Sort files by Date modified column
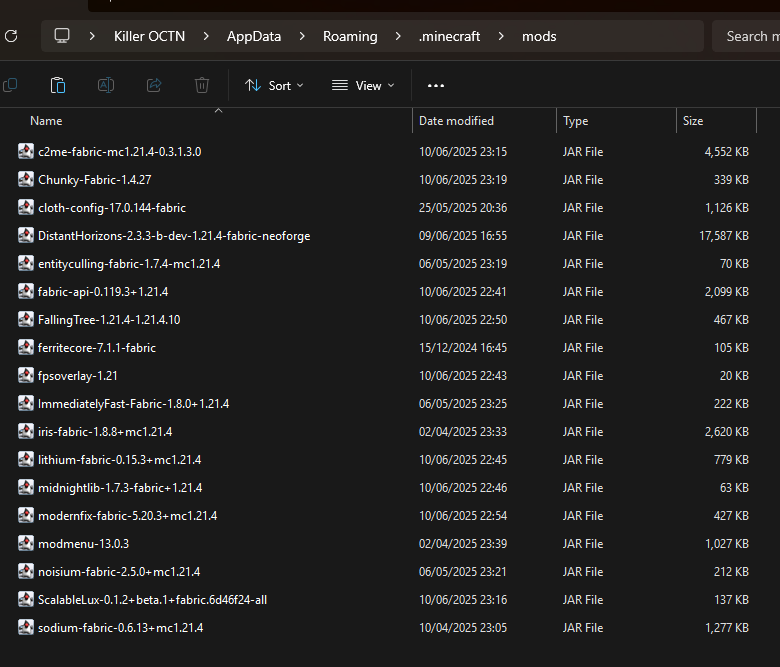 pyautogui.click(x=456, y=121)
